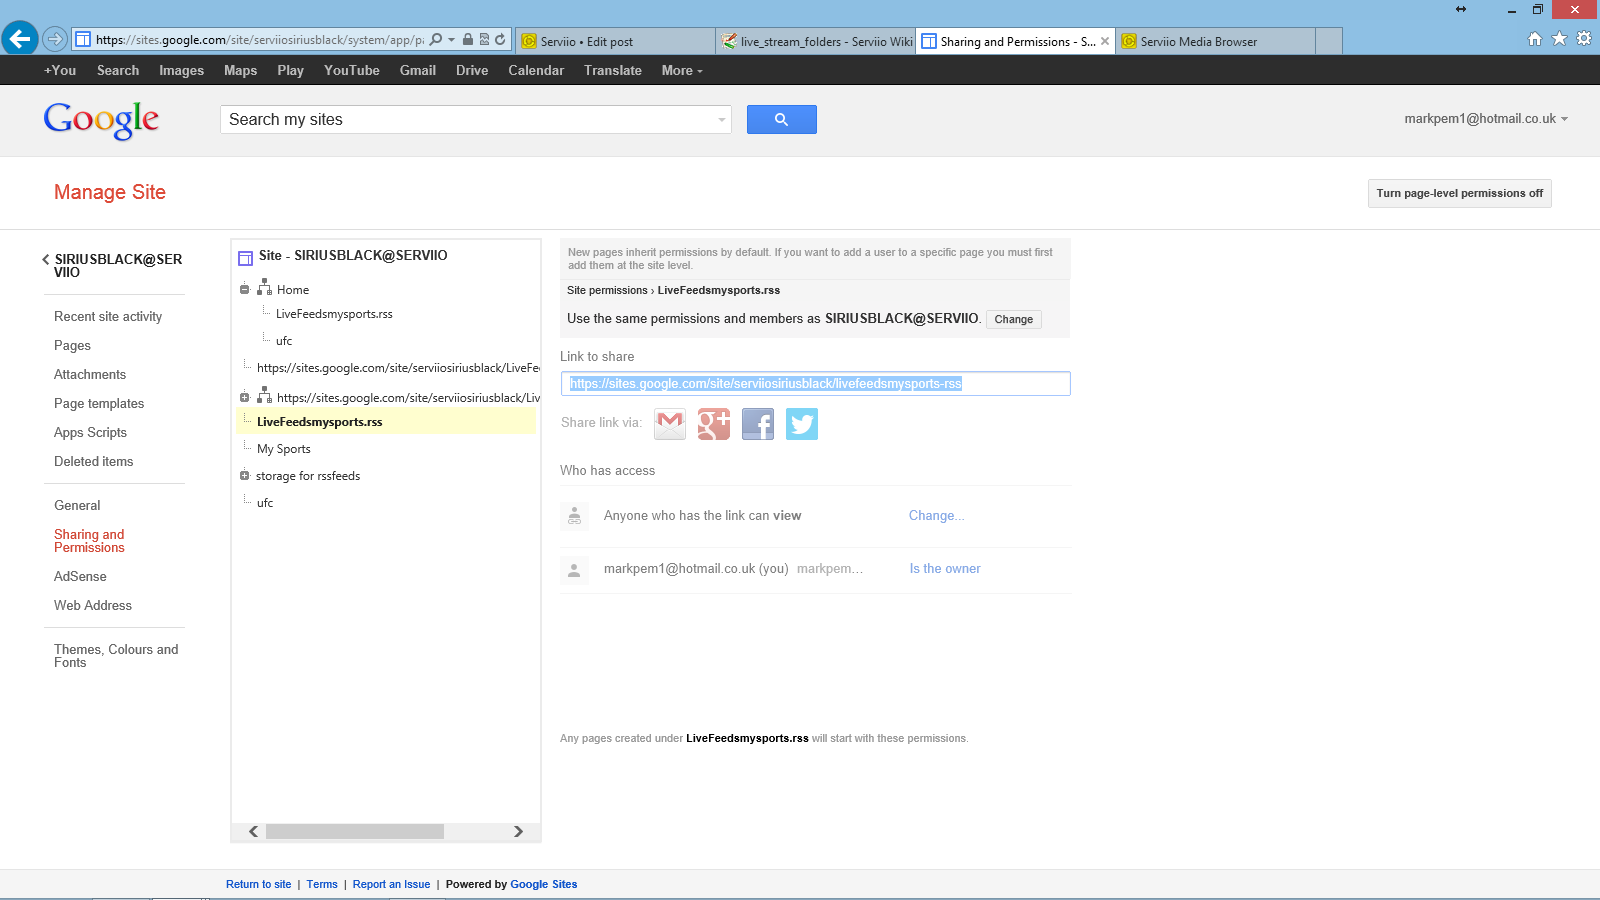Viewport: 1600px width, 900px height.
Task: Click the browser address bar URL
Action: click(260, 40)
